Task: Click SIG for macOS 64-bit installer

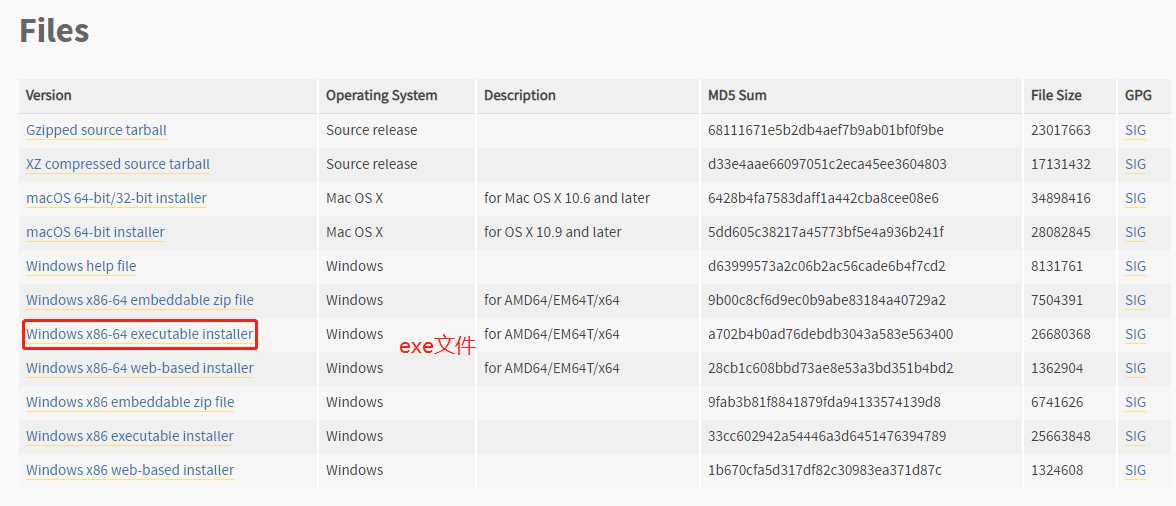Action: pyautogui.click(x=1135, y=232)
